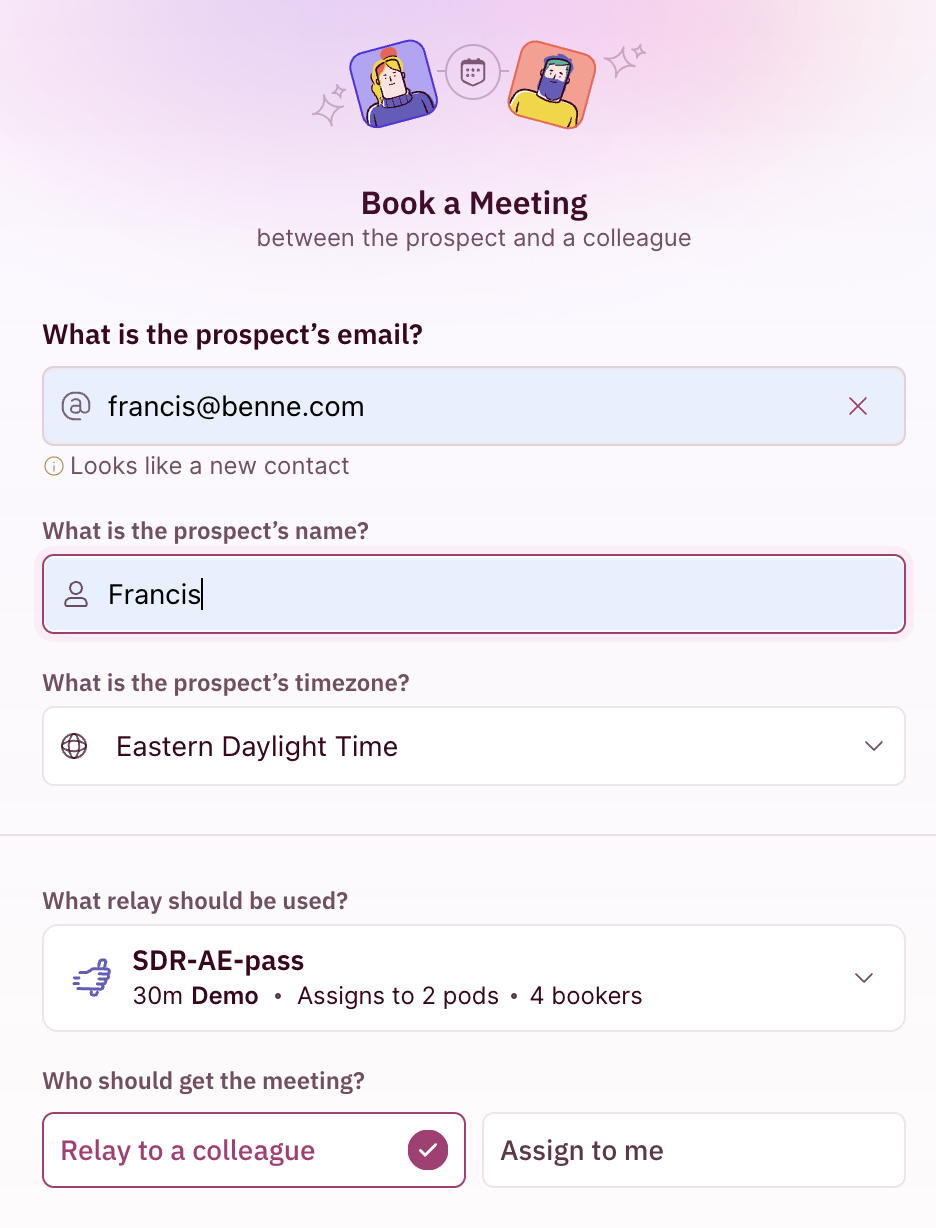Click the Book a Meeting heading

[474, 203]
